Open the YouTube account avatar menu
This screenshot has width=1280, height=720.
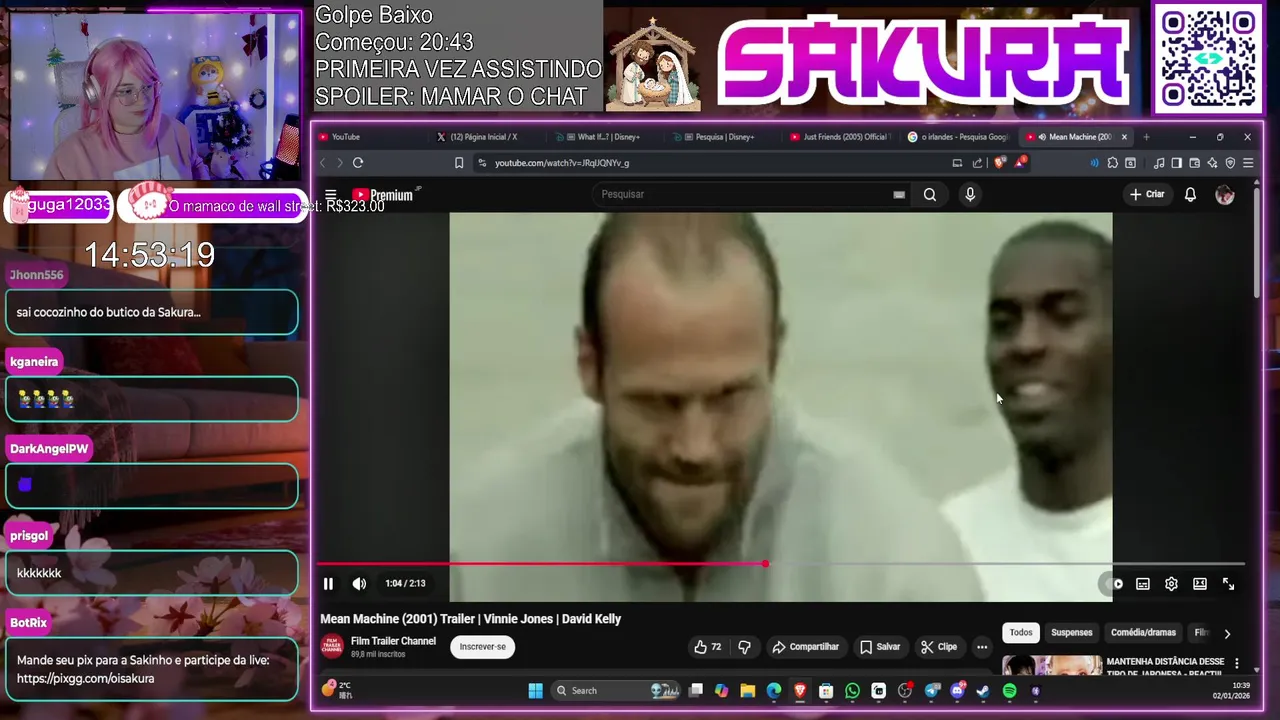1225,195
